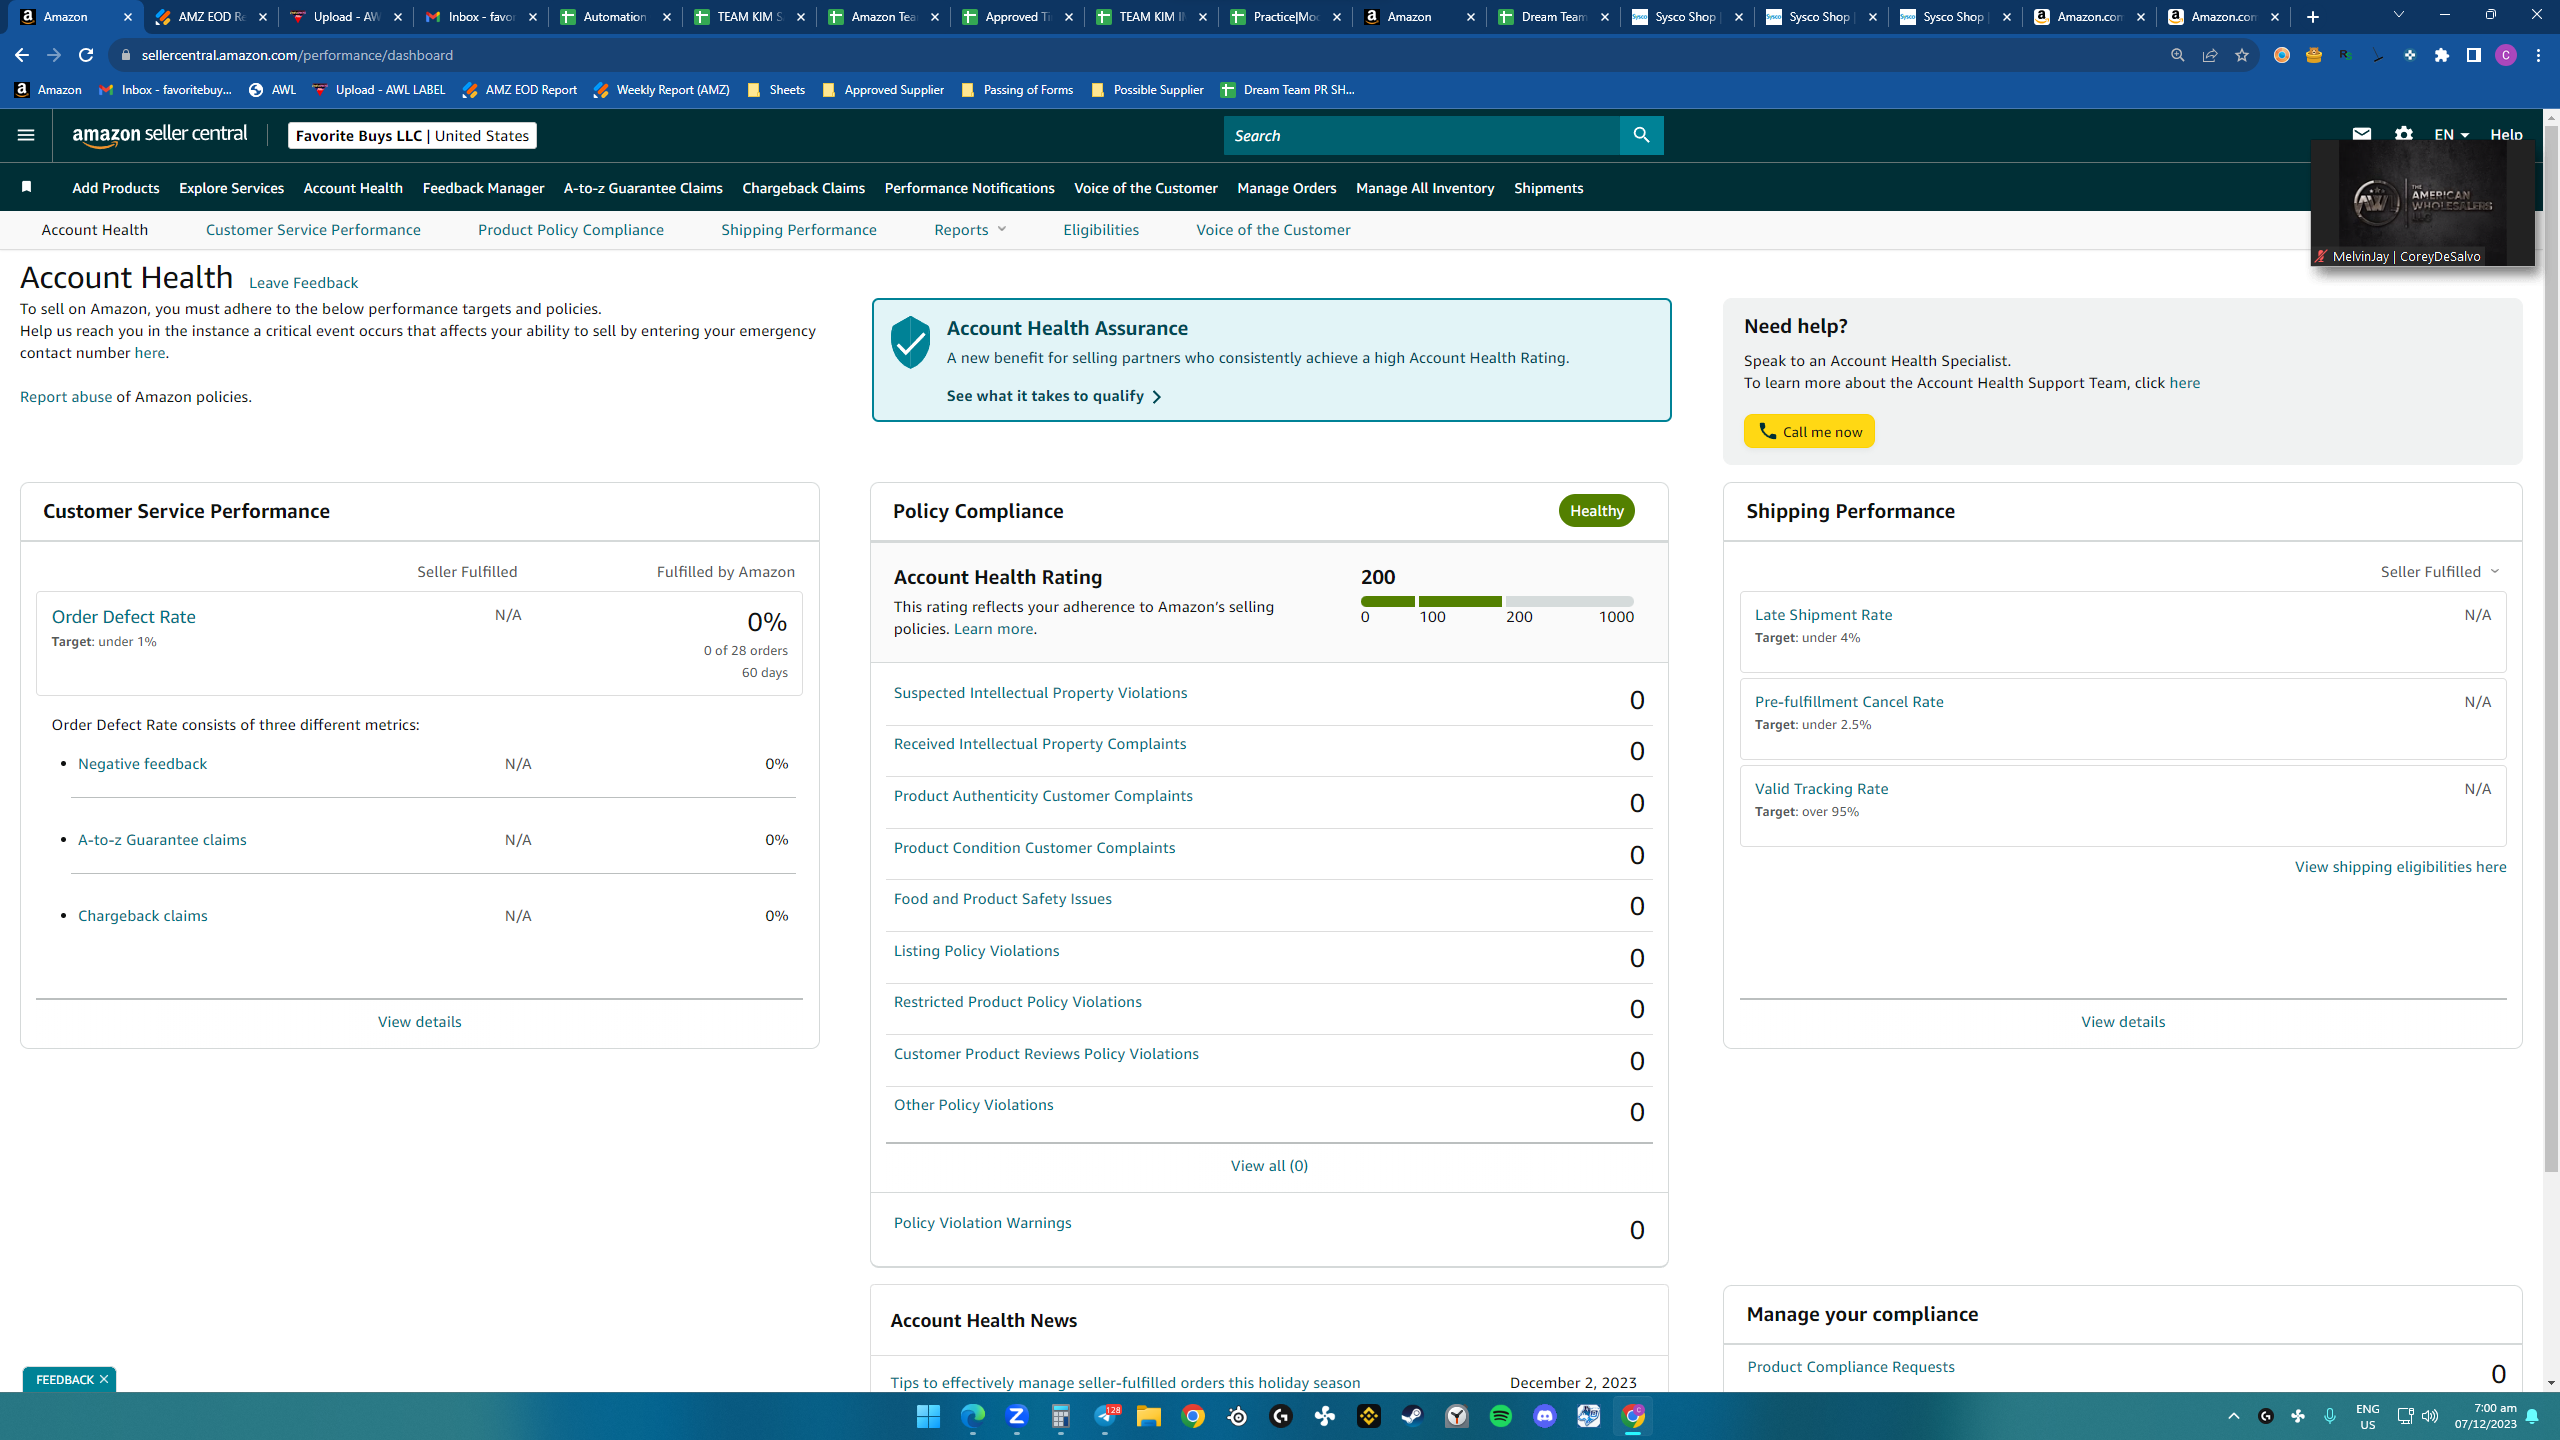Screen dimensions: 2560x1440
Task: Click the Healthy status badge
Action: click(1596, 511)
